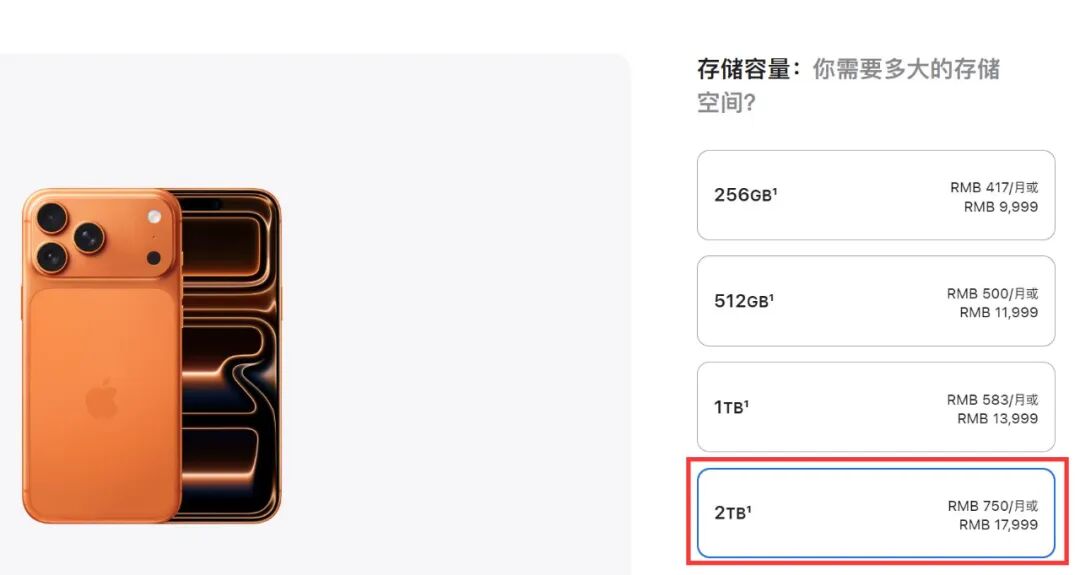Image resolution: width=1080 pixels, height=575 pixels.
Task: Click the RMB 11,999 price text
Action: tap(998, 313)
